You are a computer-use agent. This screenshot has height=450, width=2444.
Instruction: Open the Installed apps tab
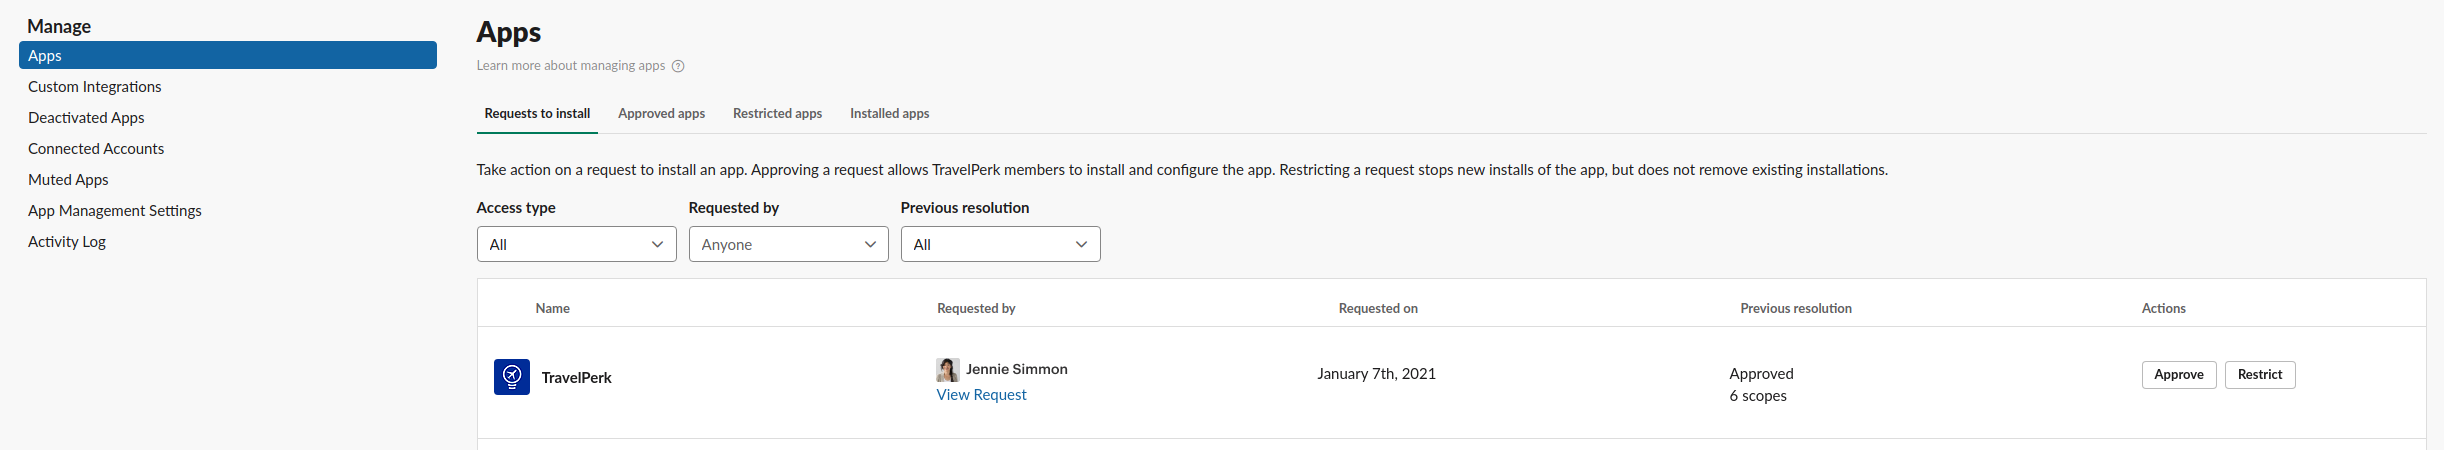coord(889,114)
